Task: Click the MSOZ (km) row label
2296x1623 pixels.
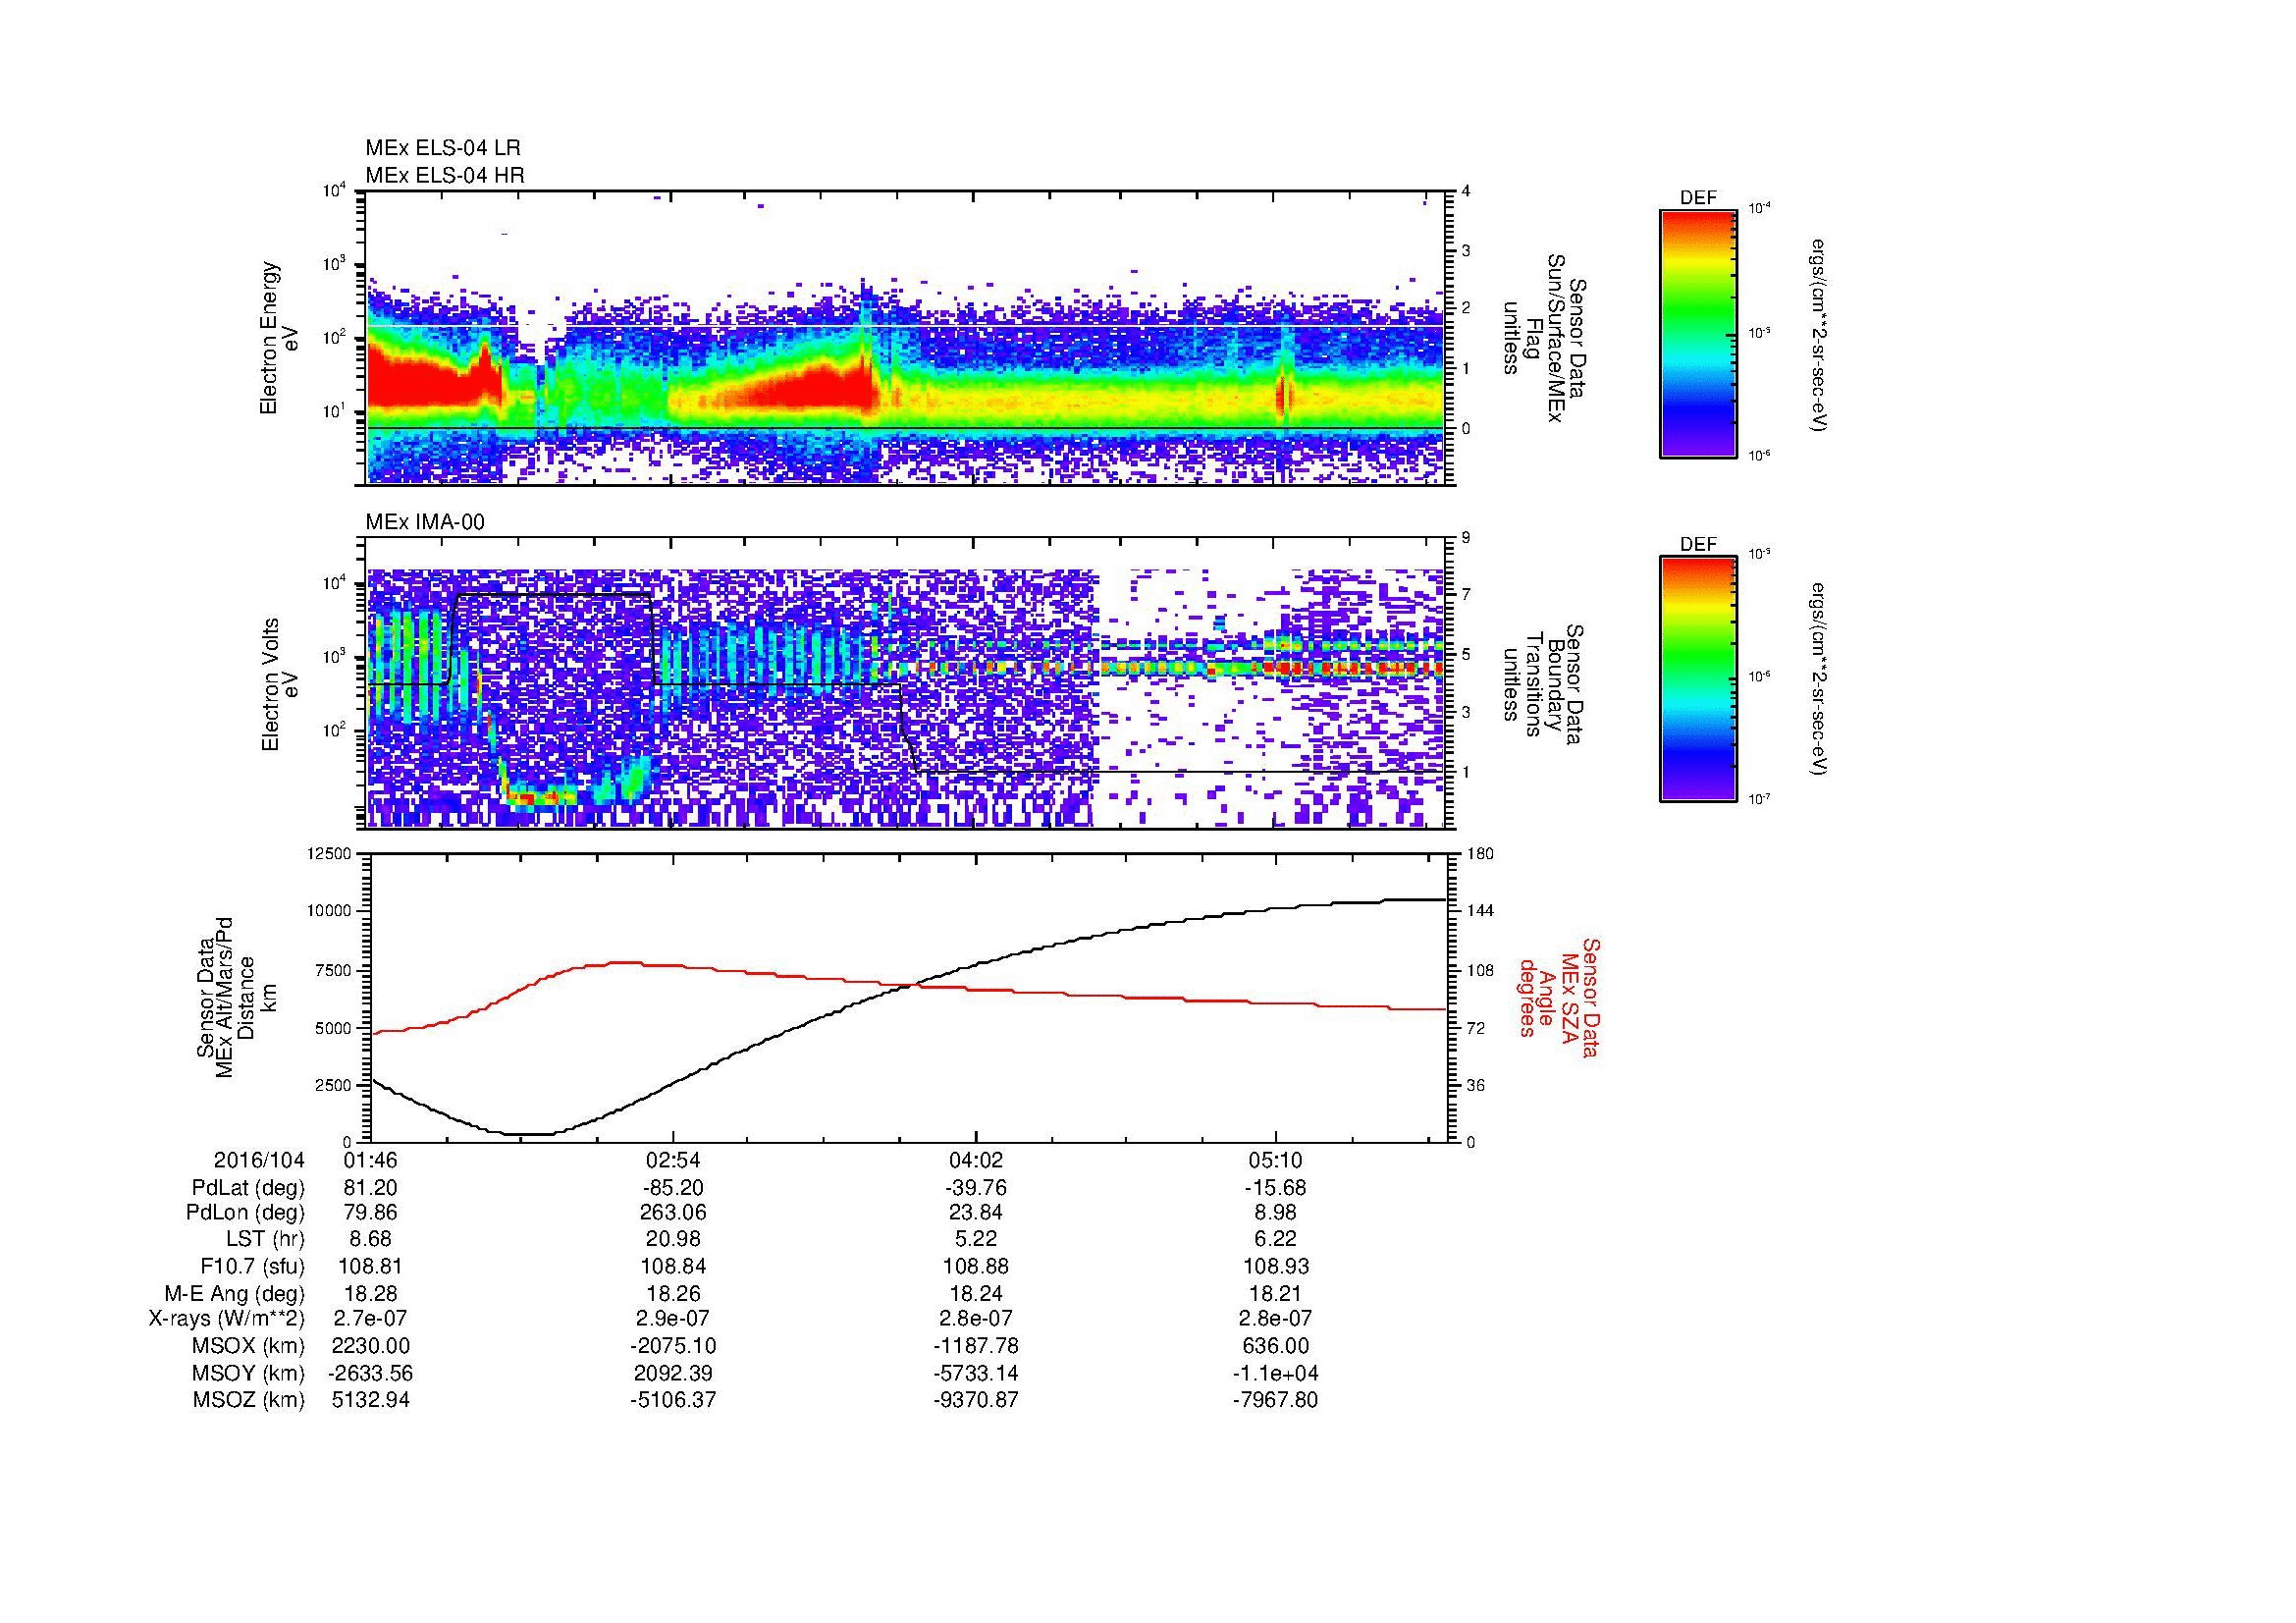Action: pyautogui.click(x=248, y=1400)
